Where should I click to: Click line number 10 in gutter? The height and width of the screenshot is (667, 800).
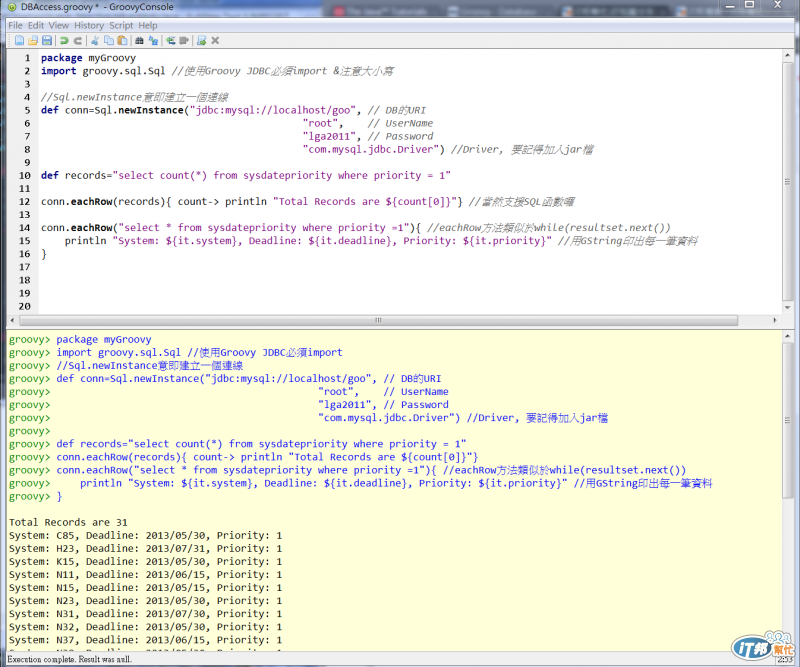point(24,176)
